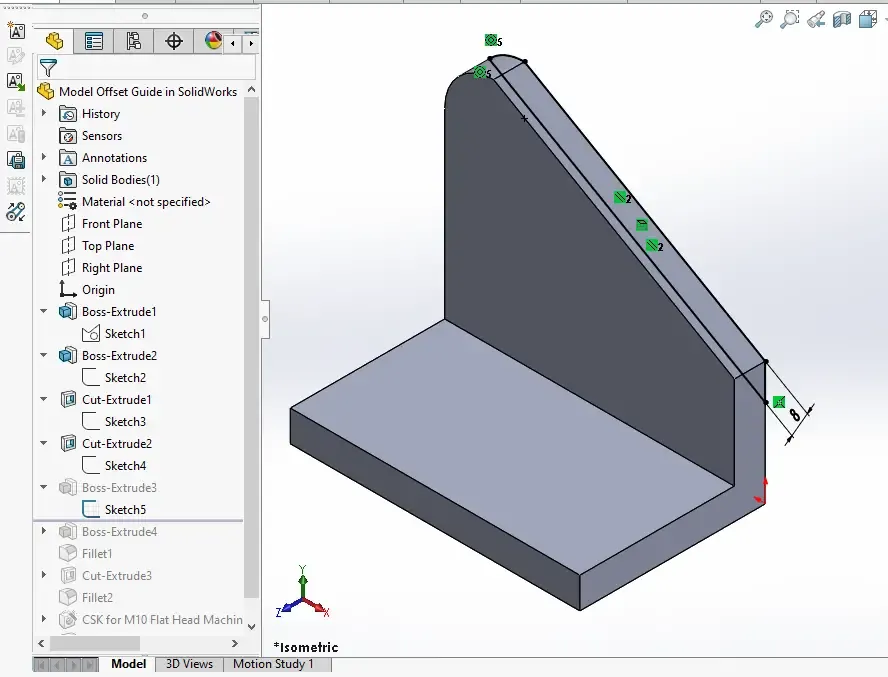
Task: Open the DisplayManager color ball tab
Action: pyautogui.click(x=213, y=41)
